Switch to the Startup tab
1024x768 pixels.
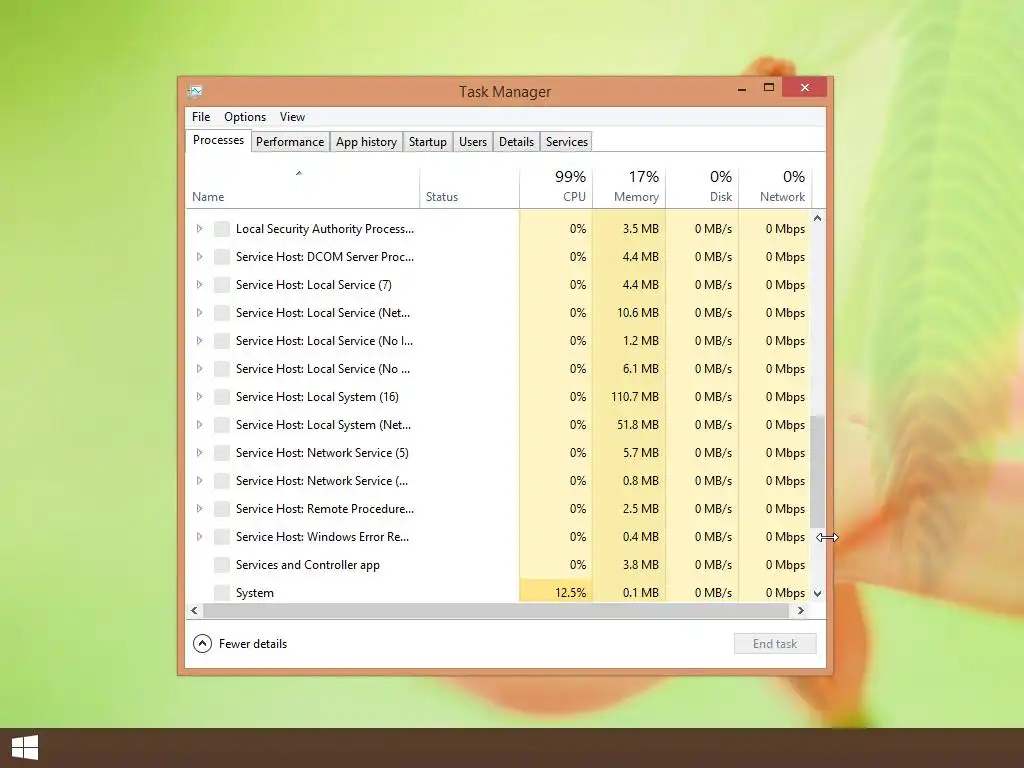click(428, 142)
